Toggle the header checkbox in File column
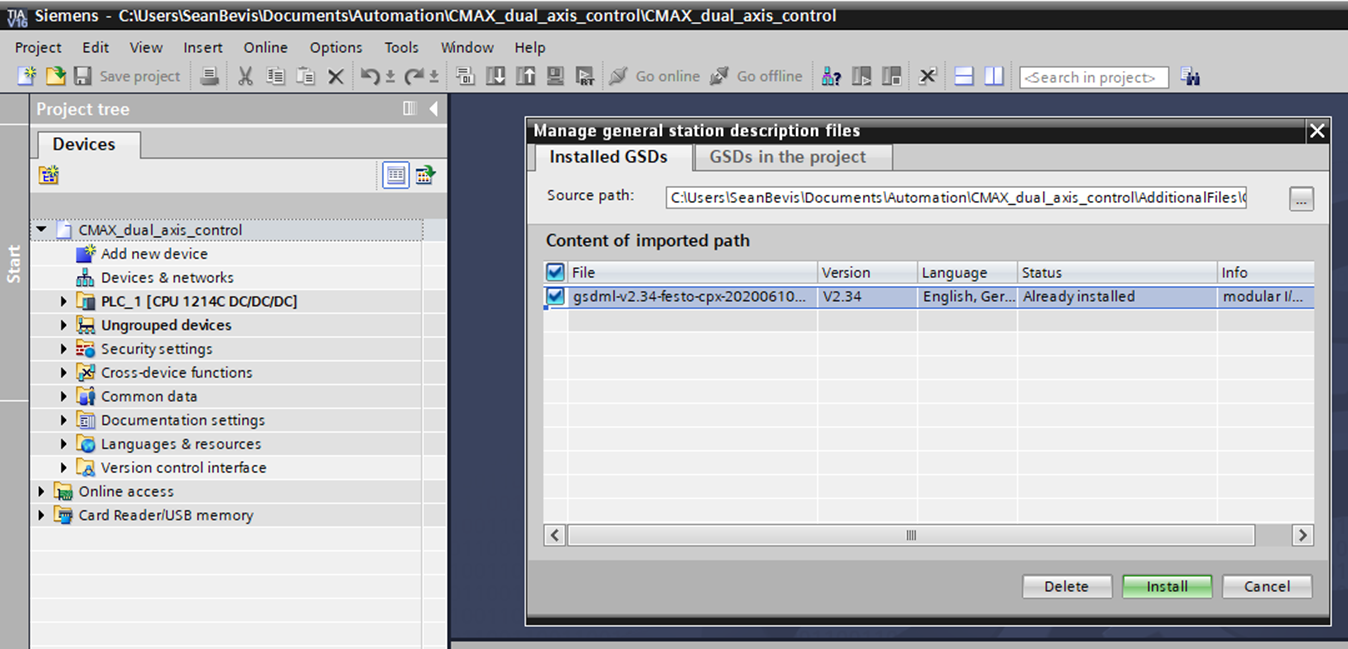 tap(555, 272)
